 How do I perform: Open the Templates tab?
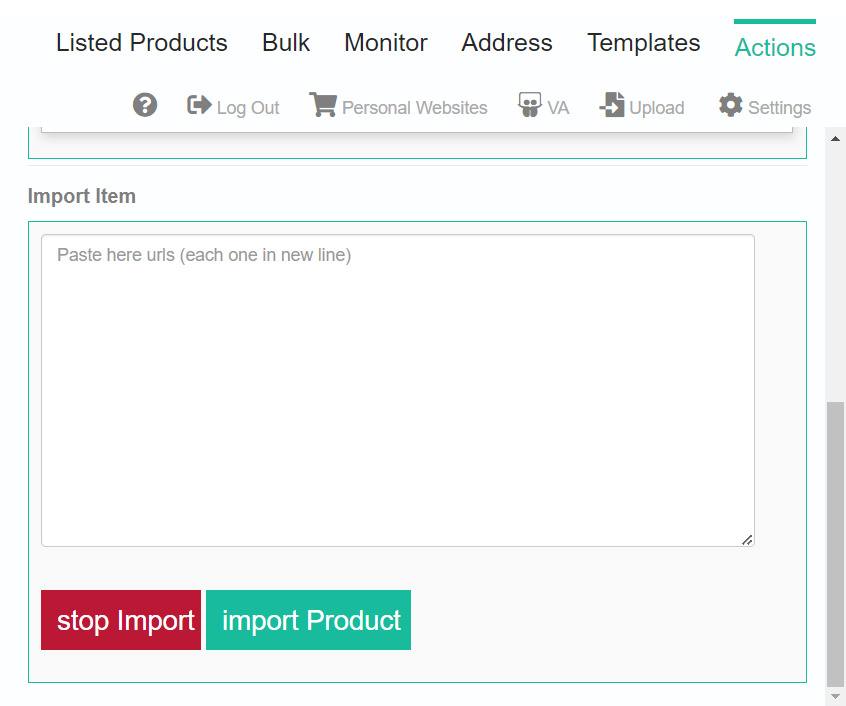point(644,43)
